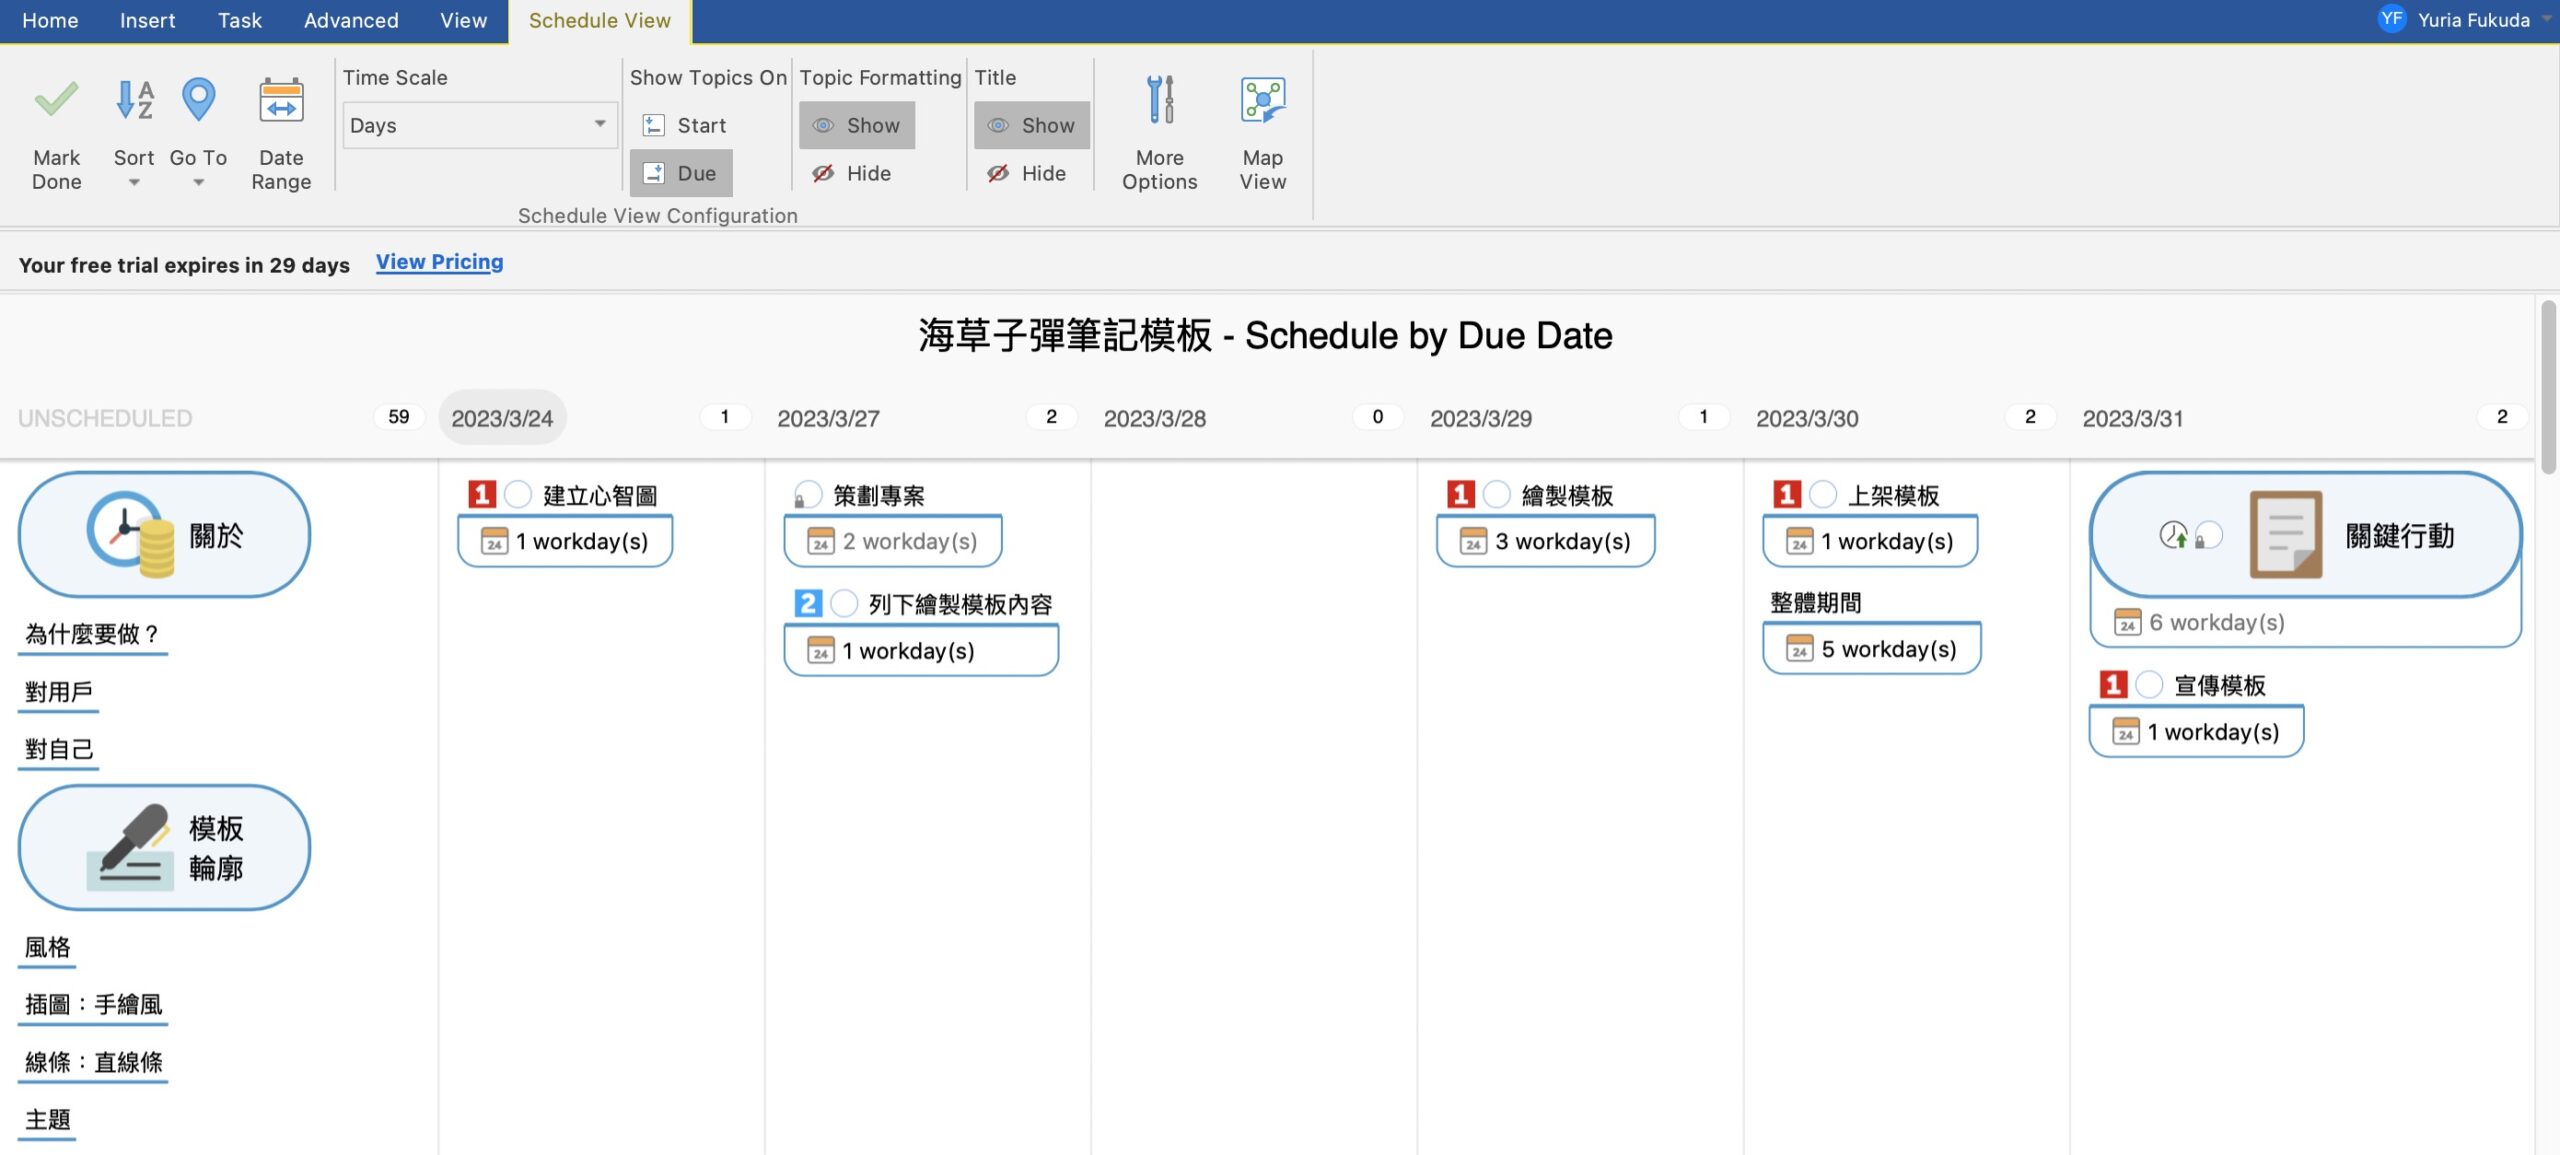Click the Go To pin icon

[x=198, y=100]
